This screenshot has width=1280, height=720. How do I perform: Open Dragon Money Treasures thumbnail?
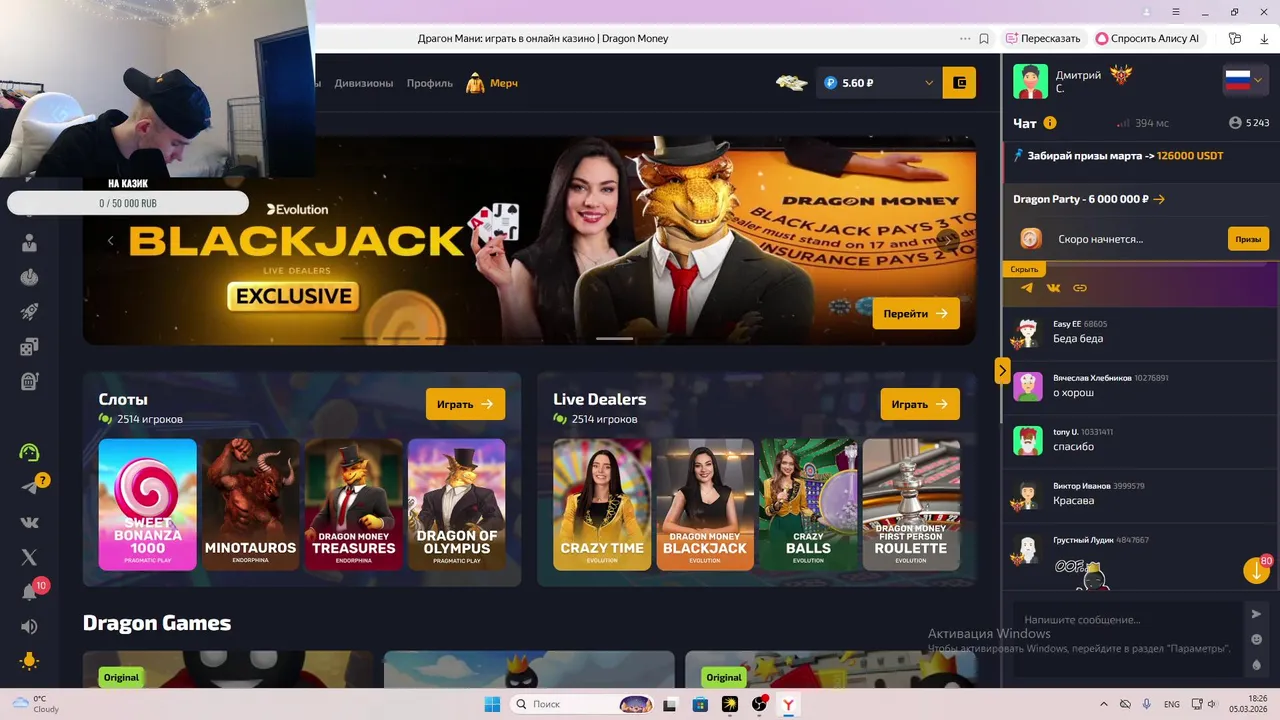(x=353, y=504)
